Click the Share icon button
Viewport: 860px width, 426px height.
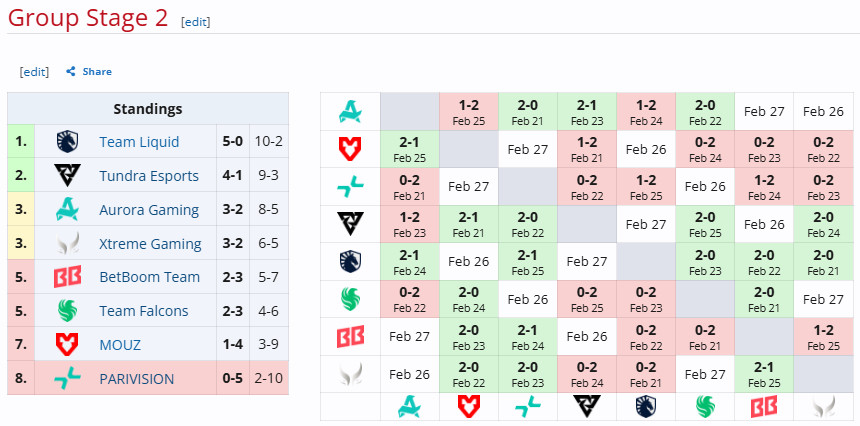pos(71,72)
